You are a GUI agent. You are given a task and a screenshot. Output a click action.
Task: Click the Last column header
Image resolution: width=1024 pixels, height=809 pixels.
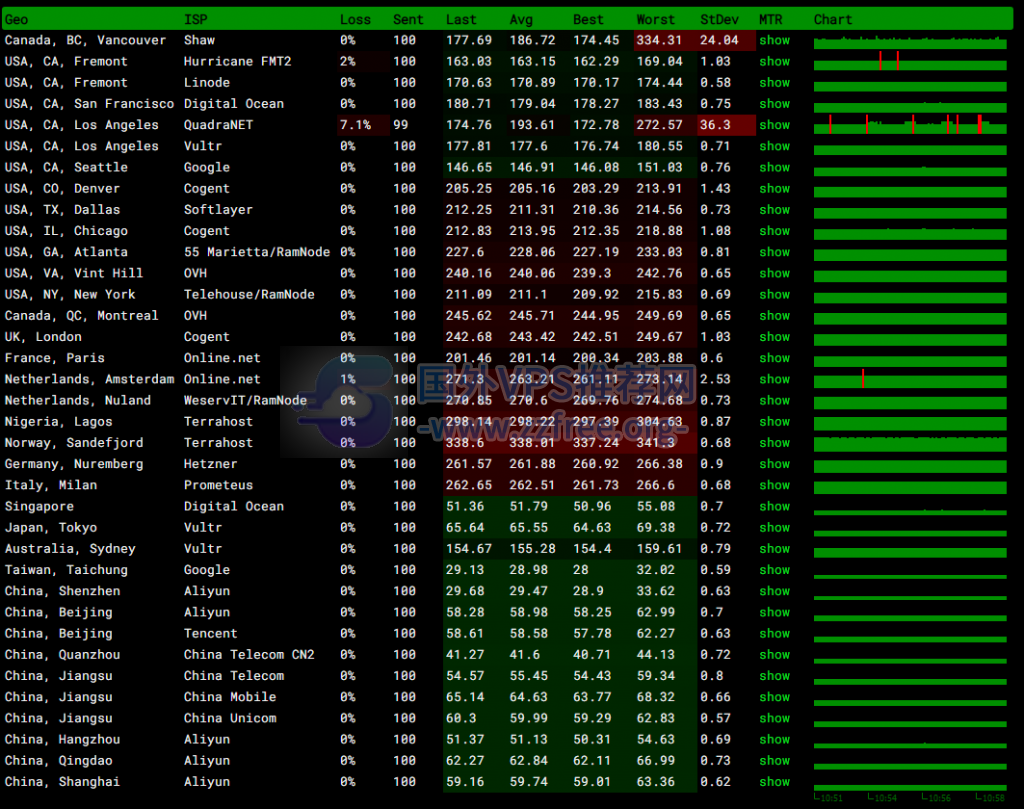pyautogui.click(x=461, y=20)
